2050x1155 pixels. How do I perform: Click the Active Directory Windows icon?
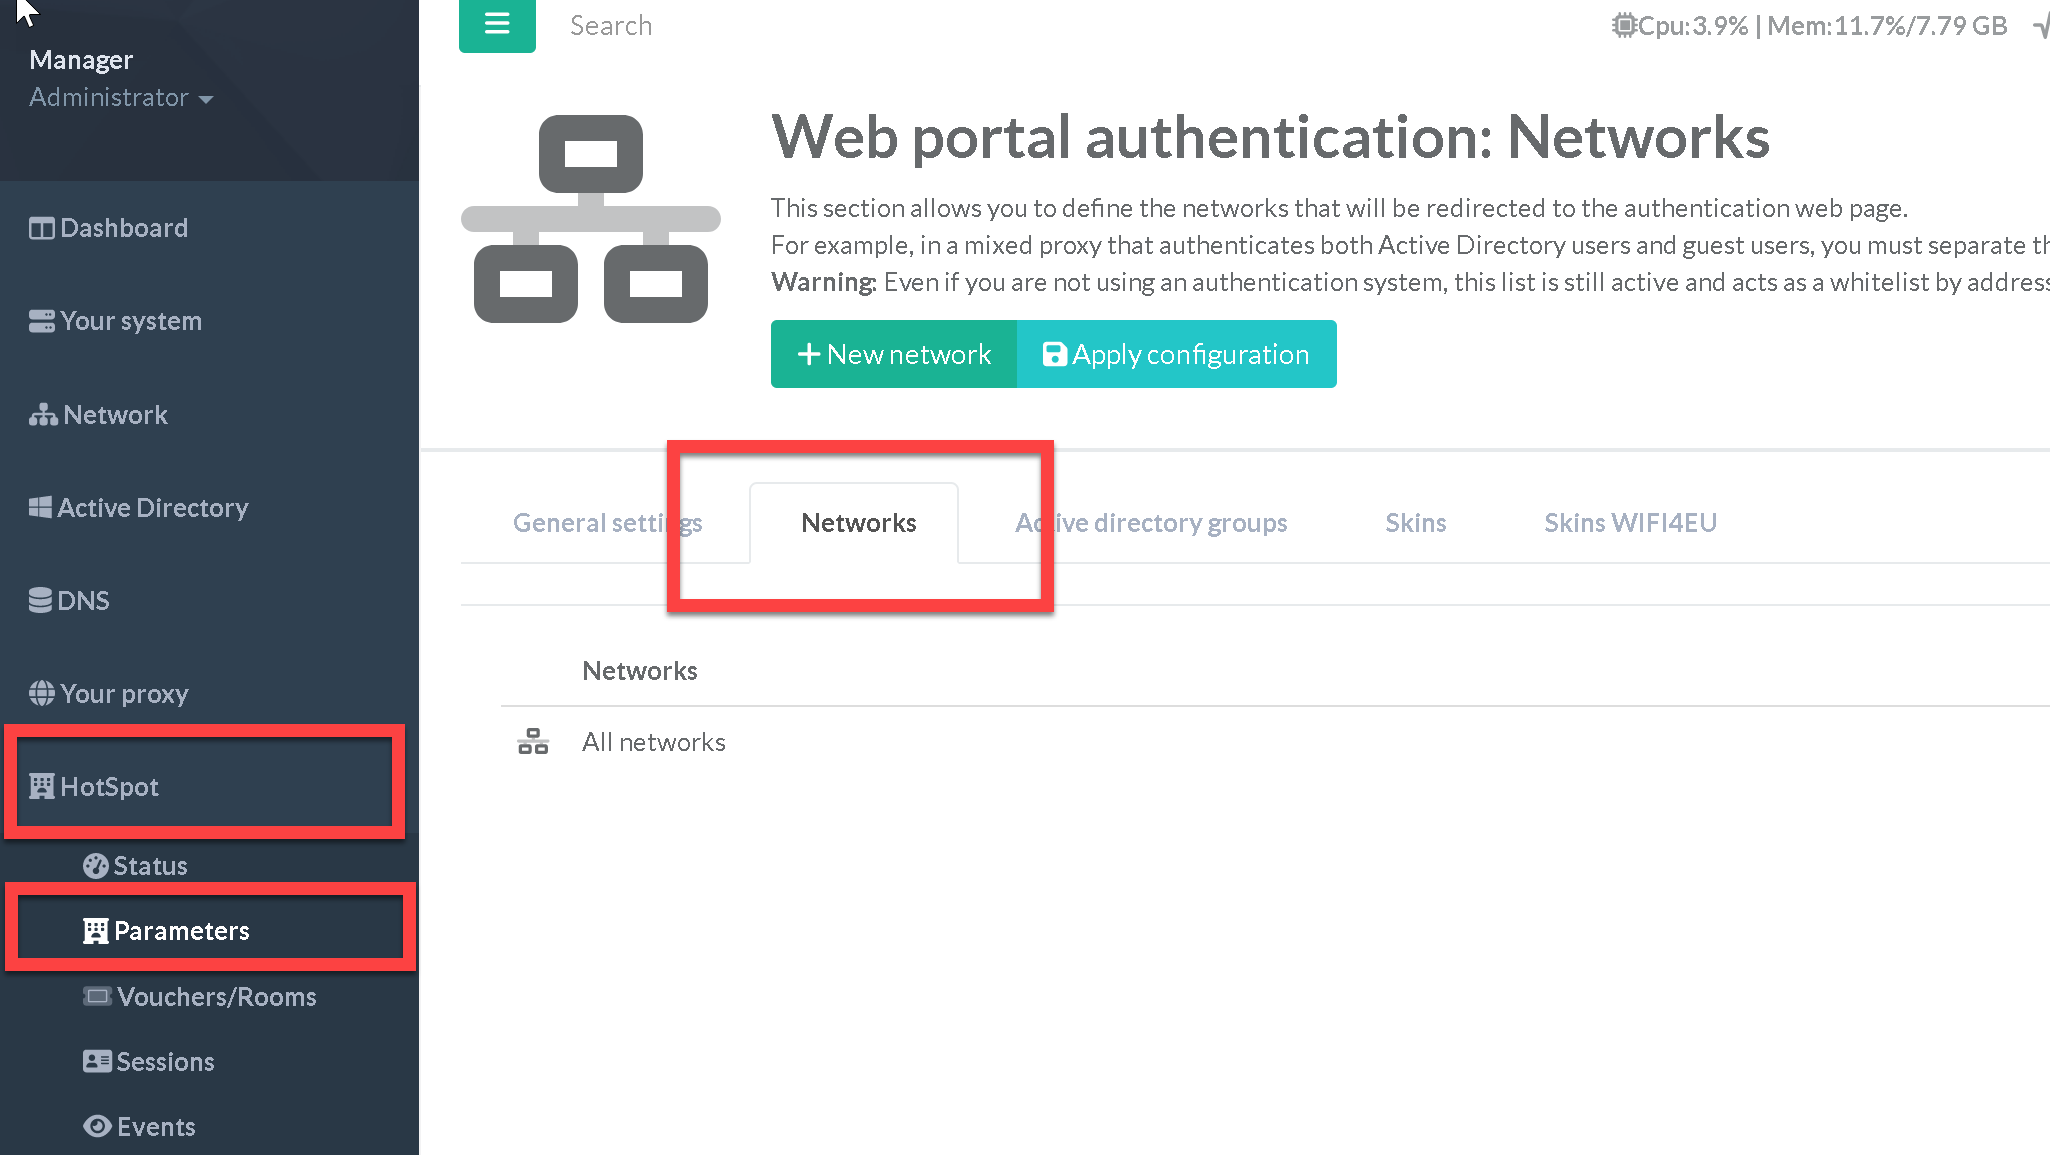tap(40, 508)
